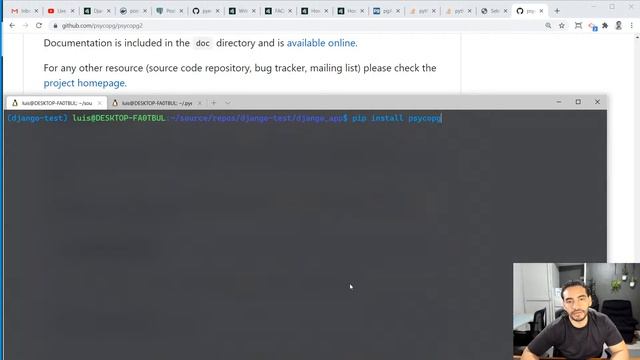Open the Extensions puzzle piece menu
The height and width of the screenshot is (360, 640).
[605, 26]
